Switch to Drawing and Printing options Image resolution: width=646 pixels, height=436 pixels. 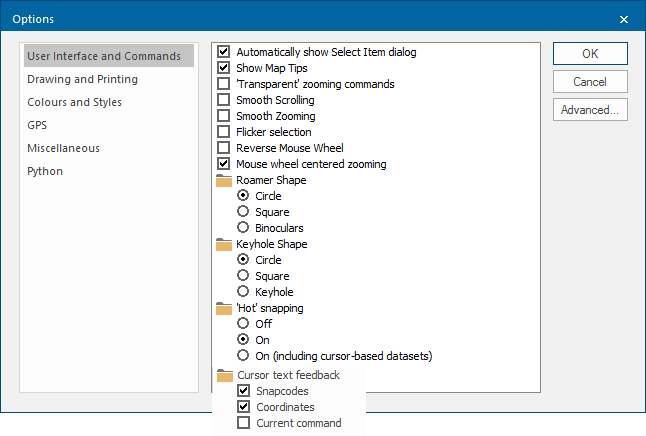[x=82, y=79]
